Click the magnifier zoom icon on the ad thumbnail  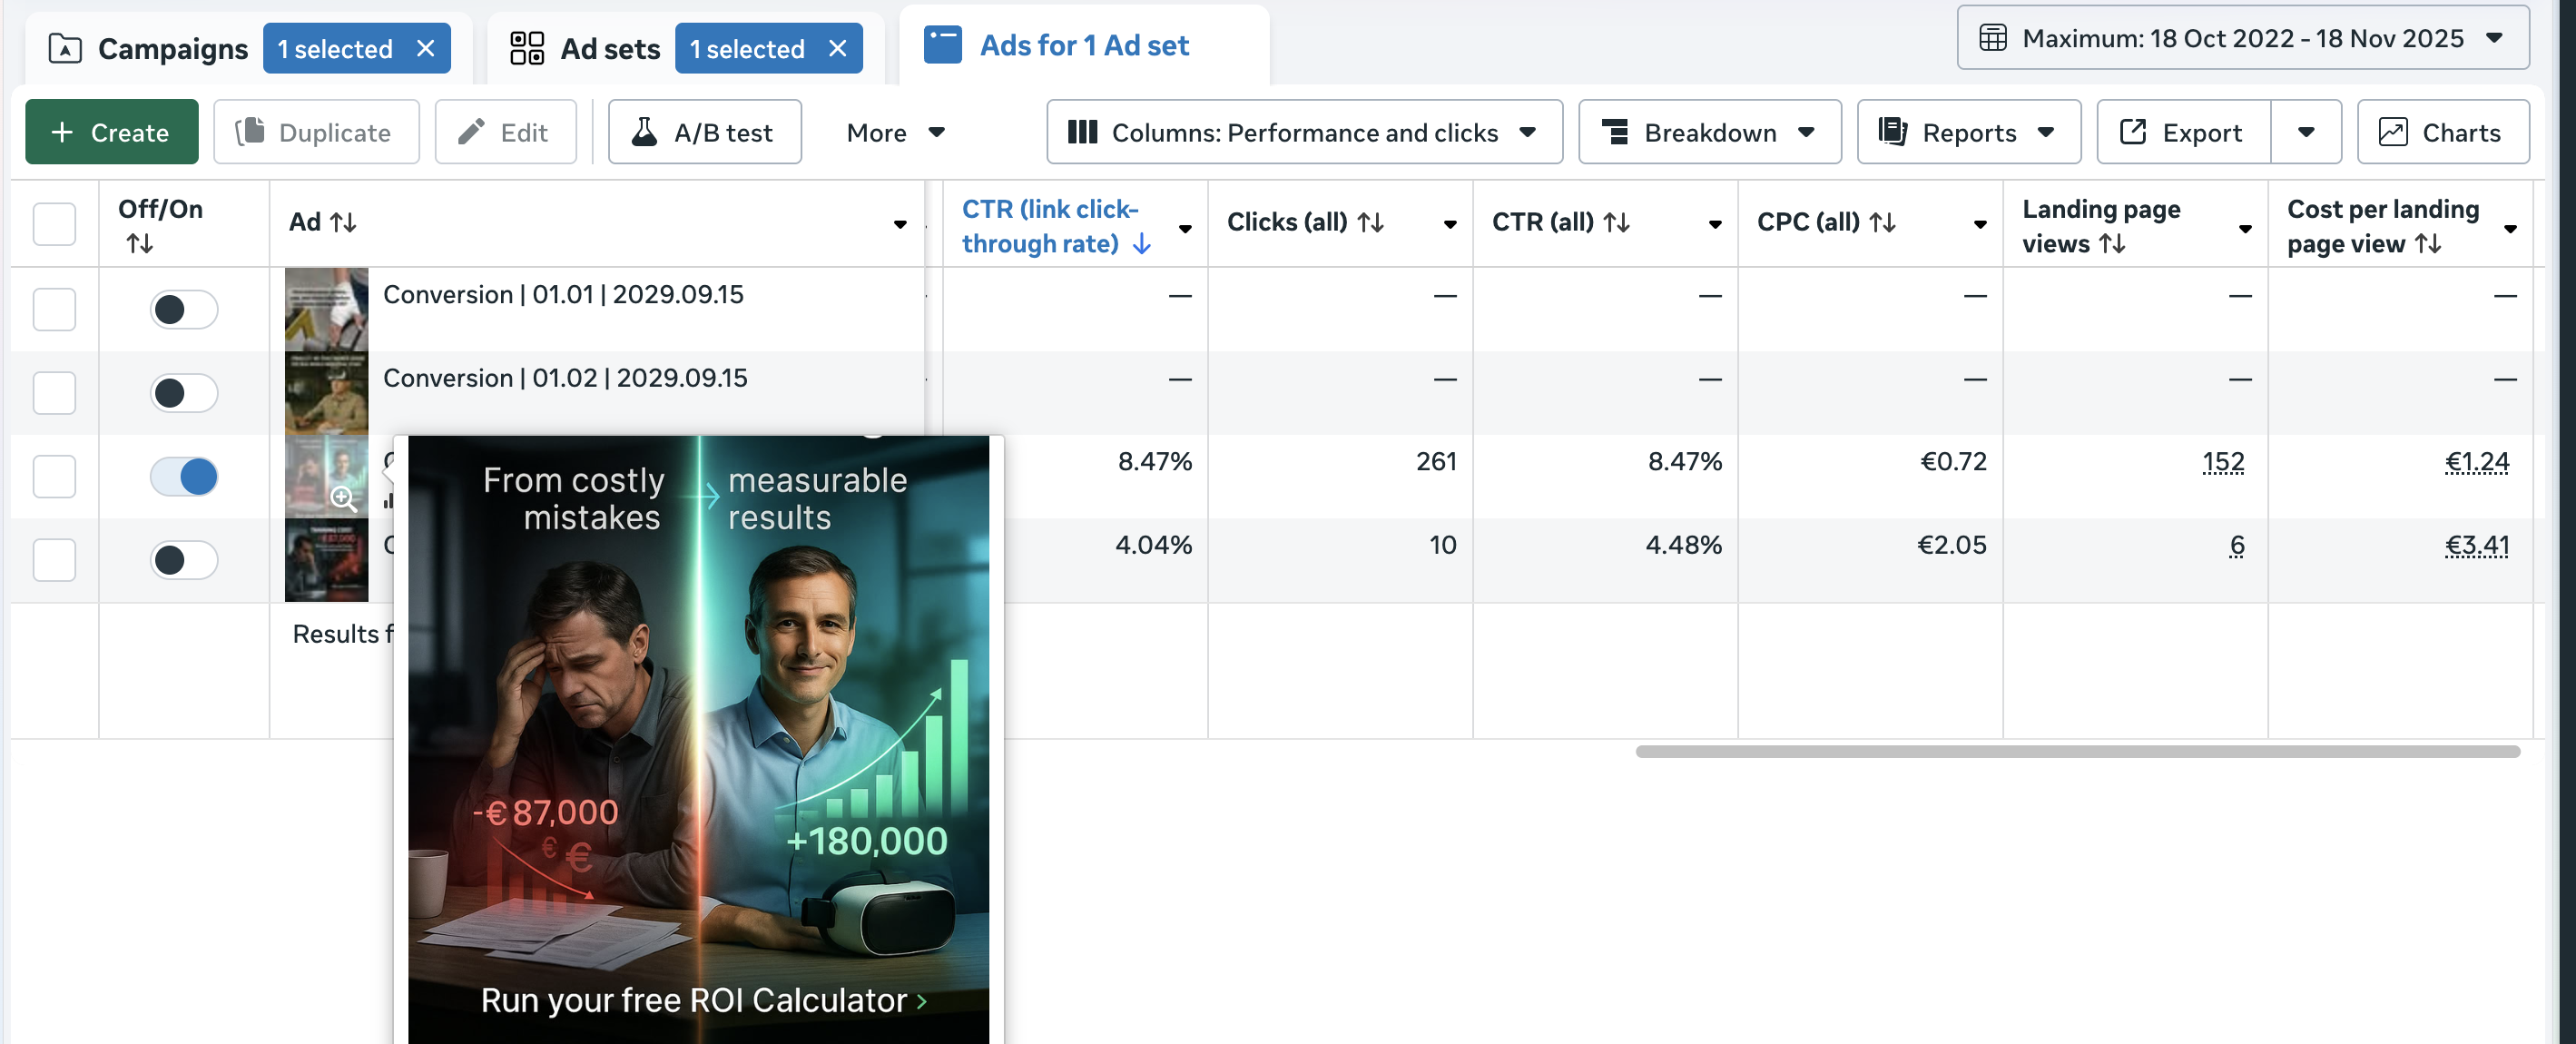pyautogui.click(x=343, y=498)
